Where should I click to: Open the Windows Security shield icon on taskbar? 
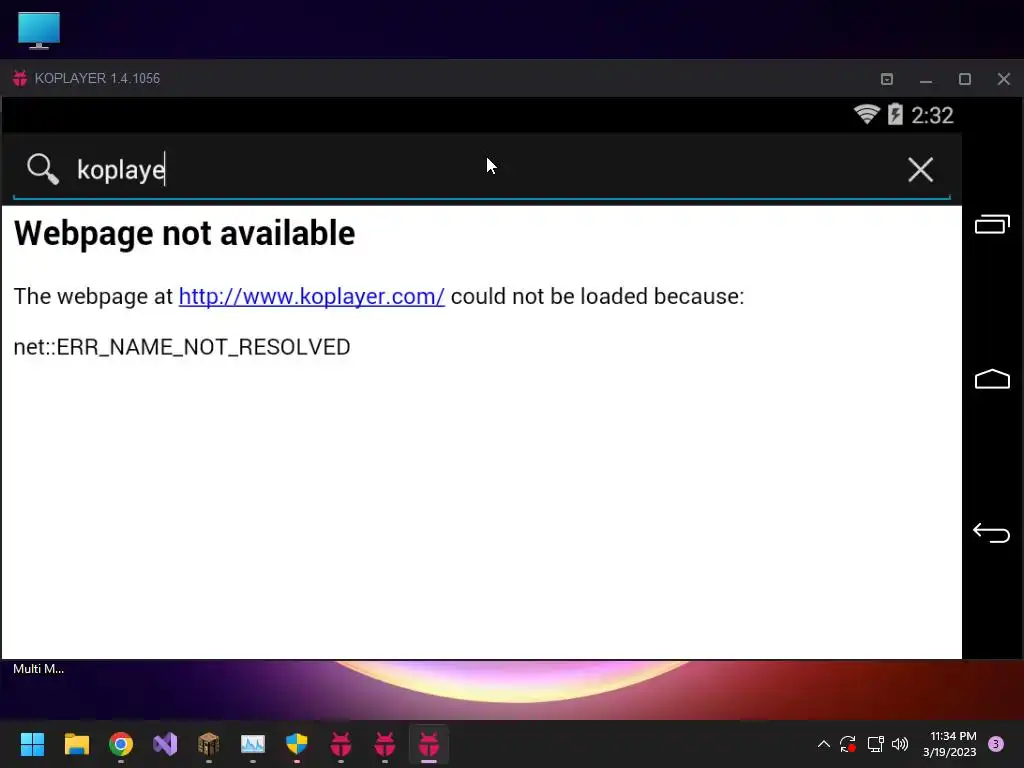click(296, 744)
